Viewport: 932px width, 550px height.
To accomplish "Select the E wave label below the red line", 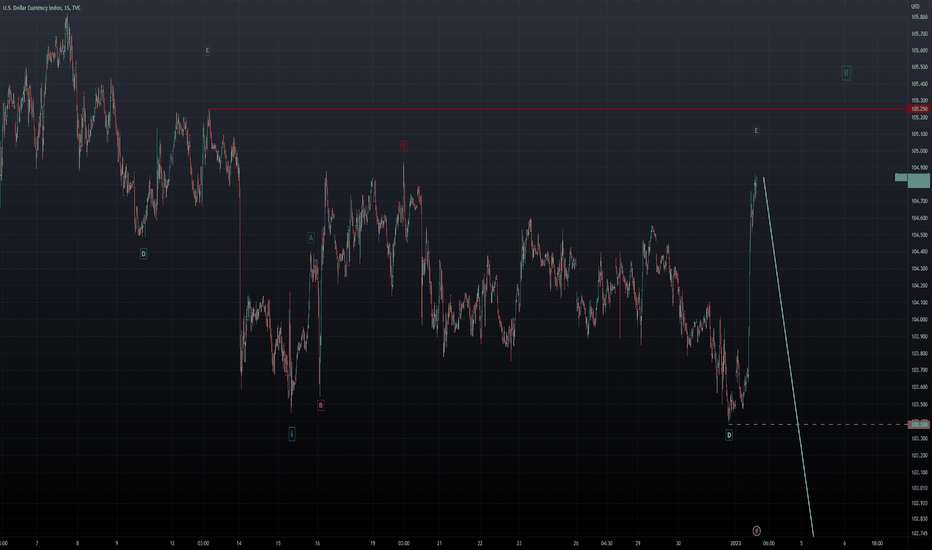I will point(756,130).
